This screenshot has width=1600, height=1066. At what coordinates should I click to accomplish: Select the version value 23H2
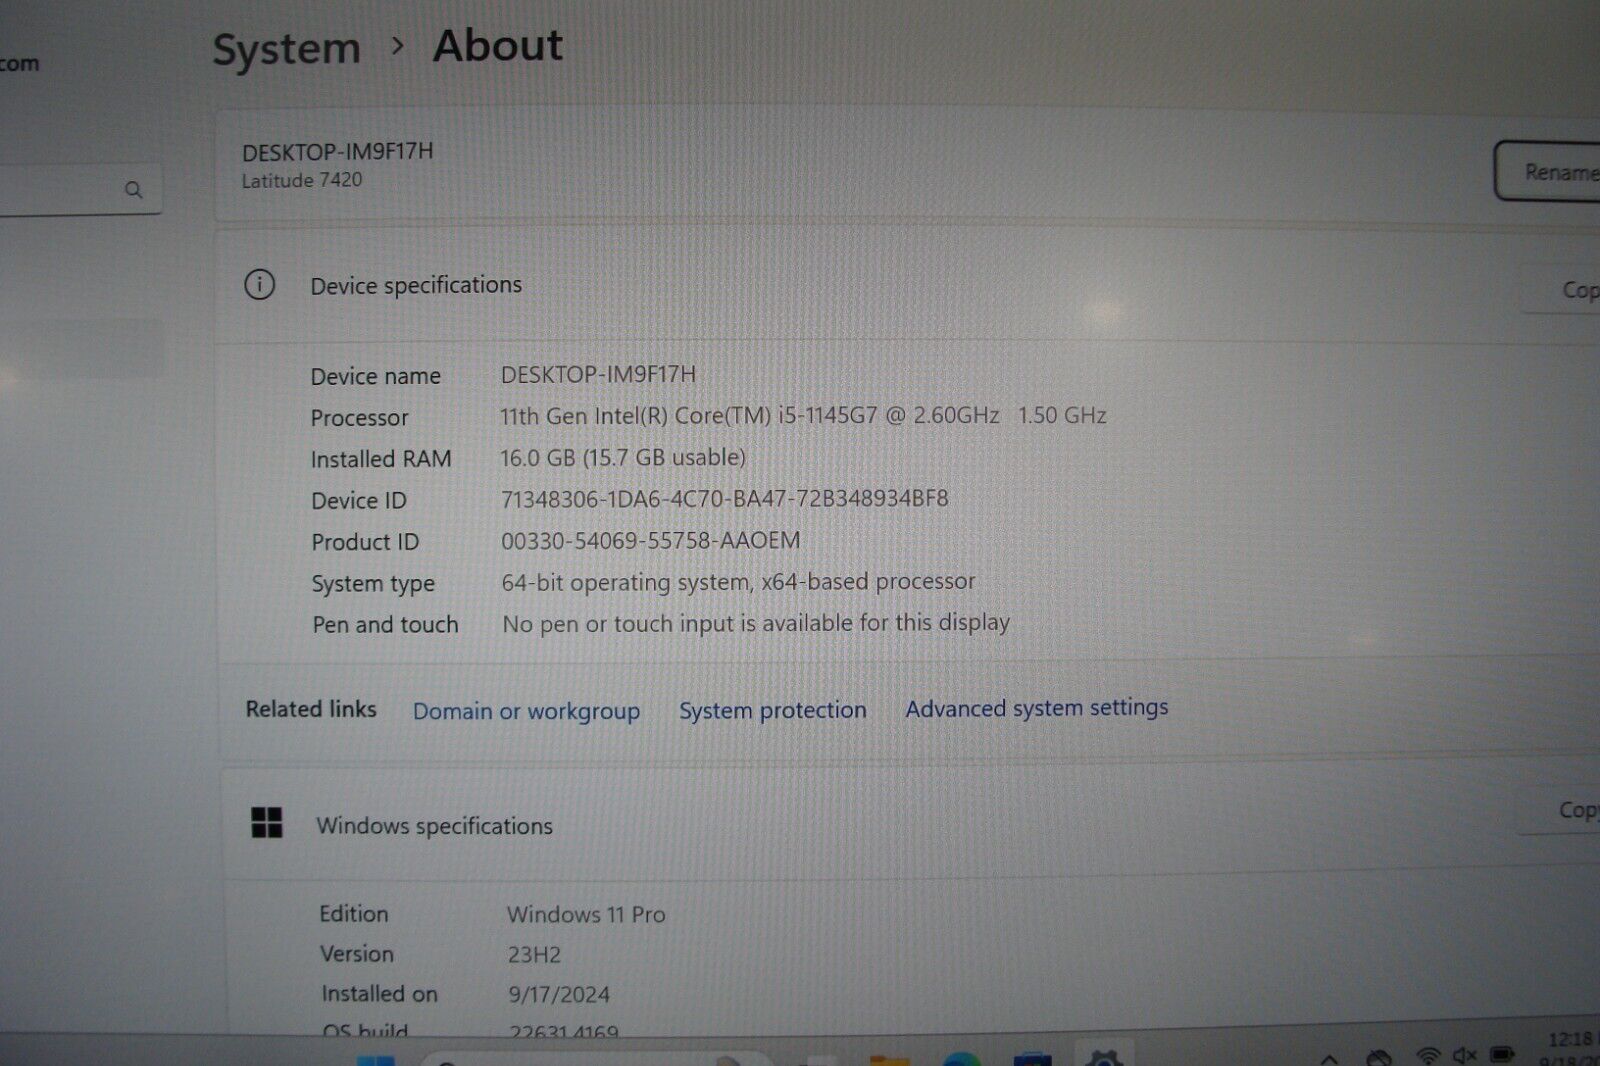(x=534, y=955)
